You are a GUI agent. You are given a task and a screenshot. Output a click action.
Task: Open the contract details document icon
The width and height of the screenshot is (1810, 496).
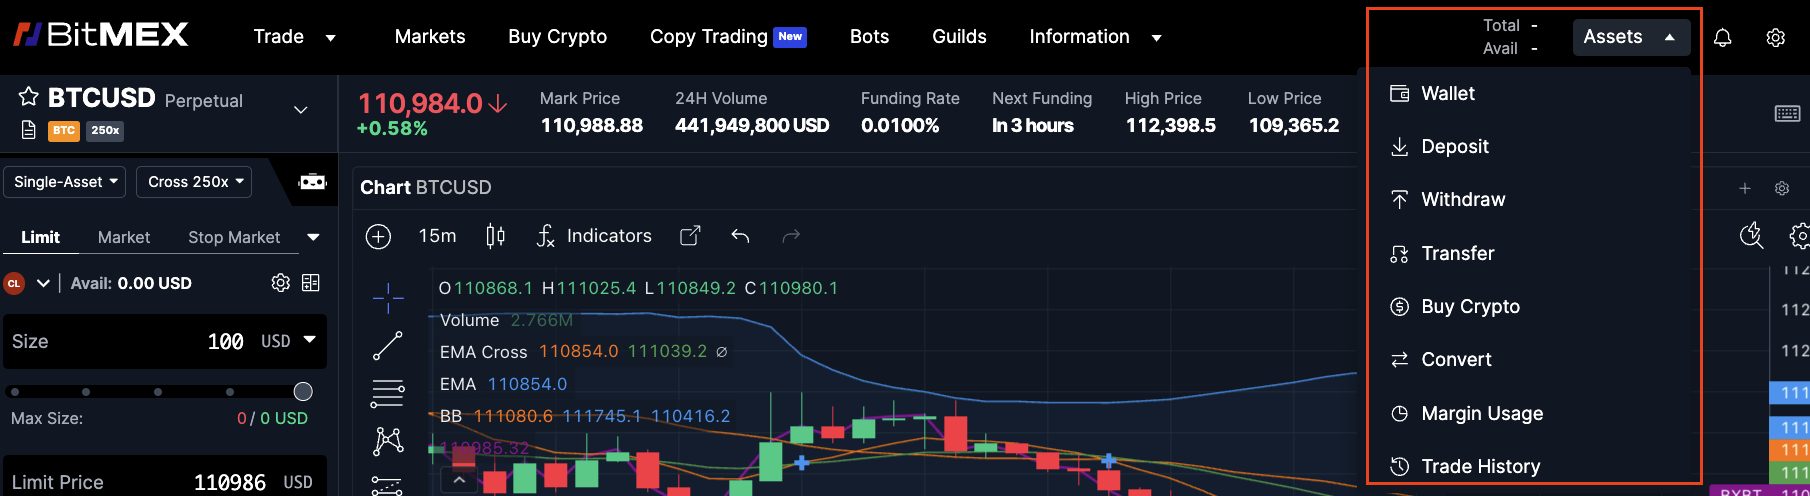click(29, 130)
